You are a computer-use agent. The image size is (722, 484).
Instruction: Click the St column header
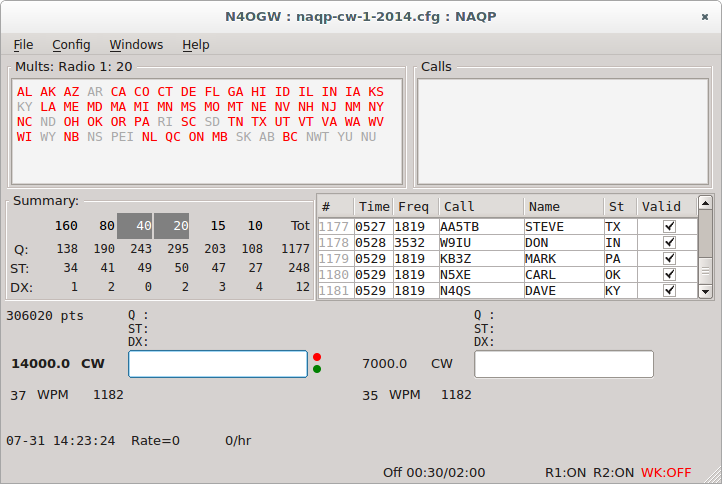point(620,207)
